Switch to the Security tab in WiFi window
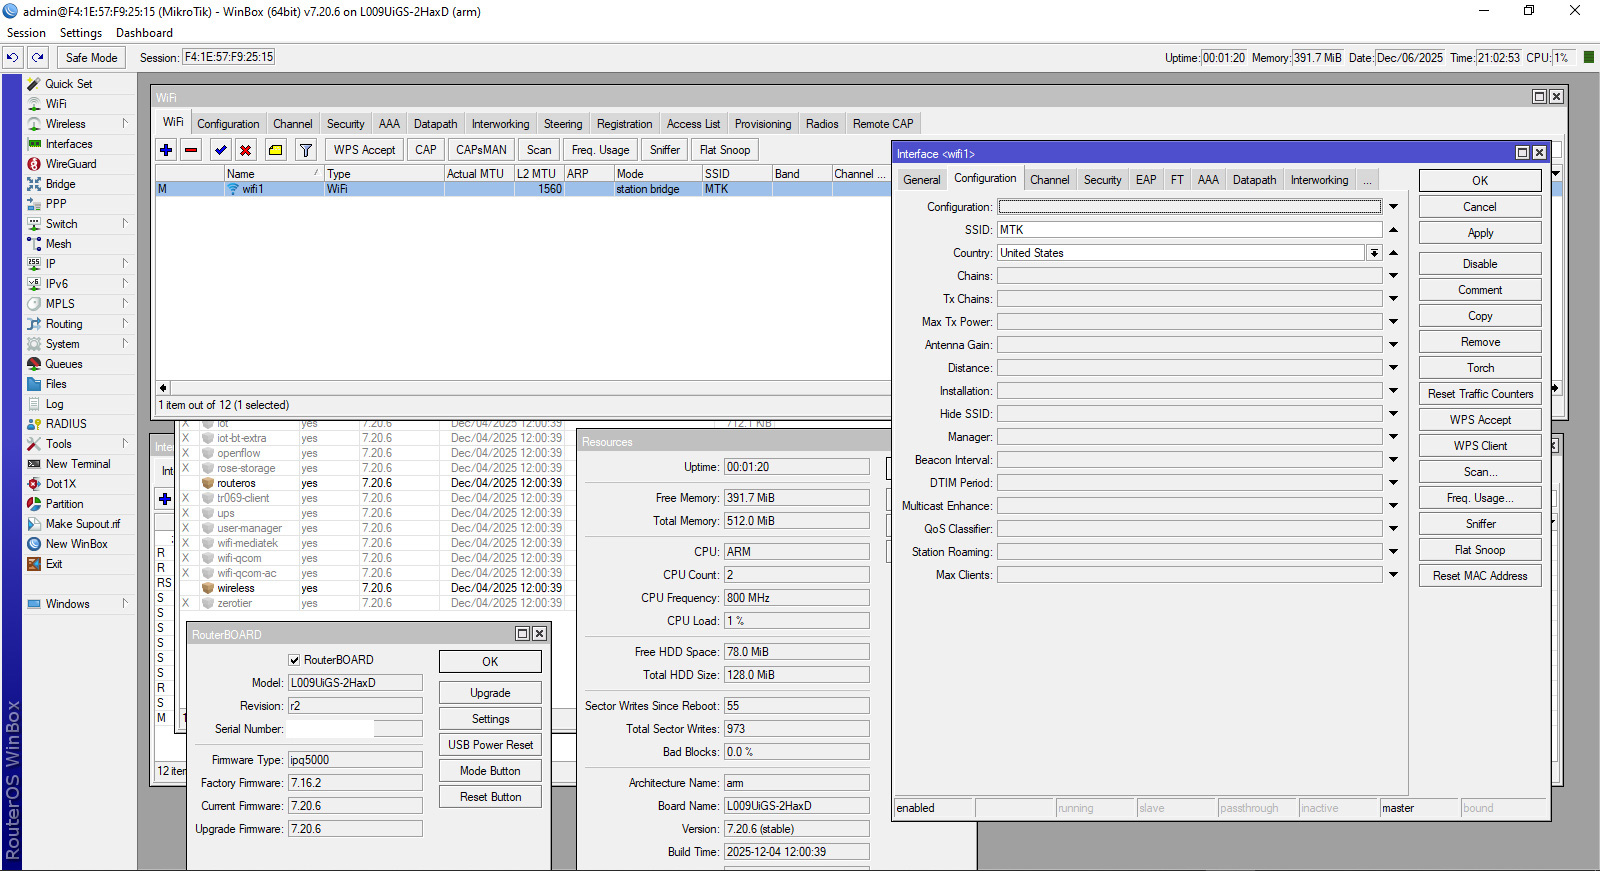Screen dimensions: 1600x871 coord(345,124)
